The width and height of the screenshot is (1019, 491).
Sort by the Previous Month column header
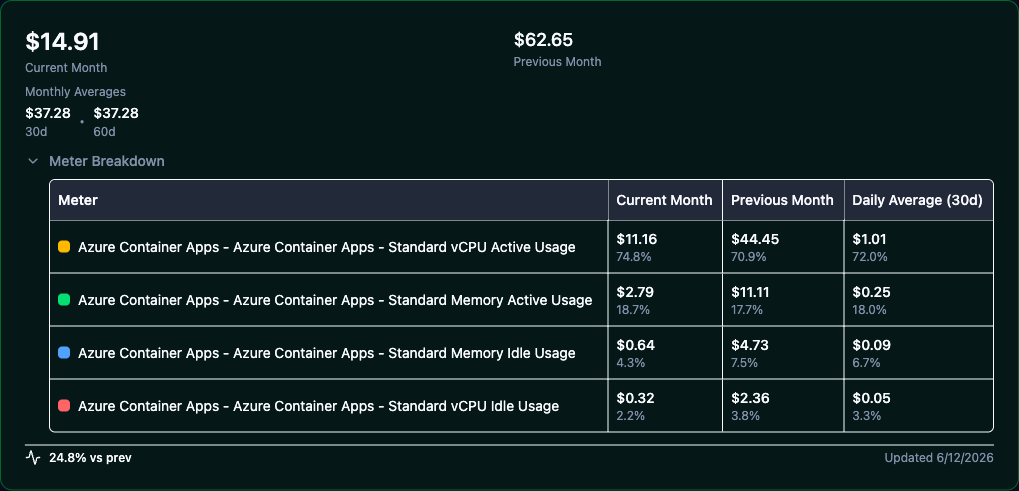click(783, 200)
